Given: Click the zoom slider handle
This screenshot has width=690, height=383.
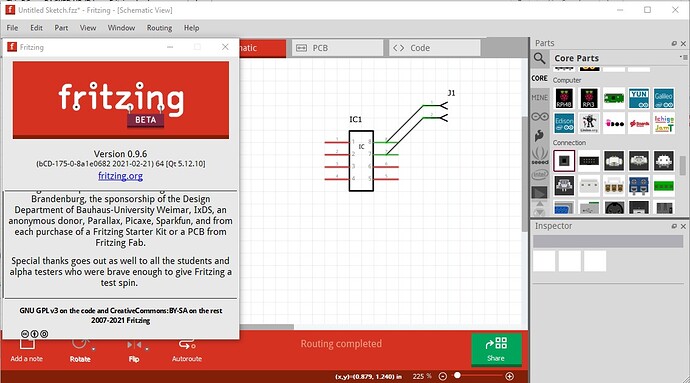Looking at the screenshot, I should pos(458,376).
